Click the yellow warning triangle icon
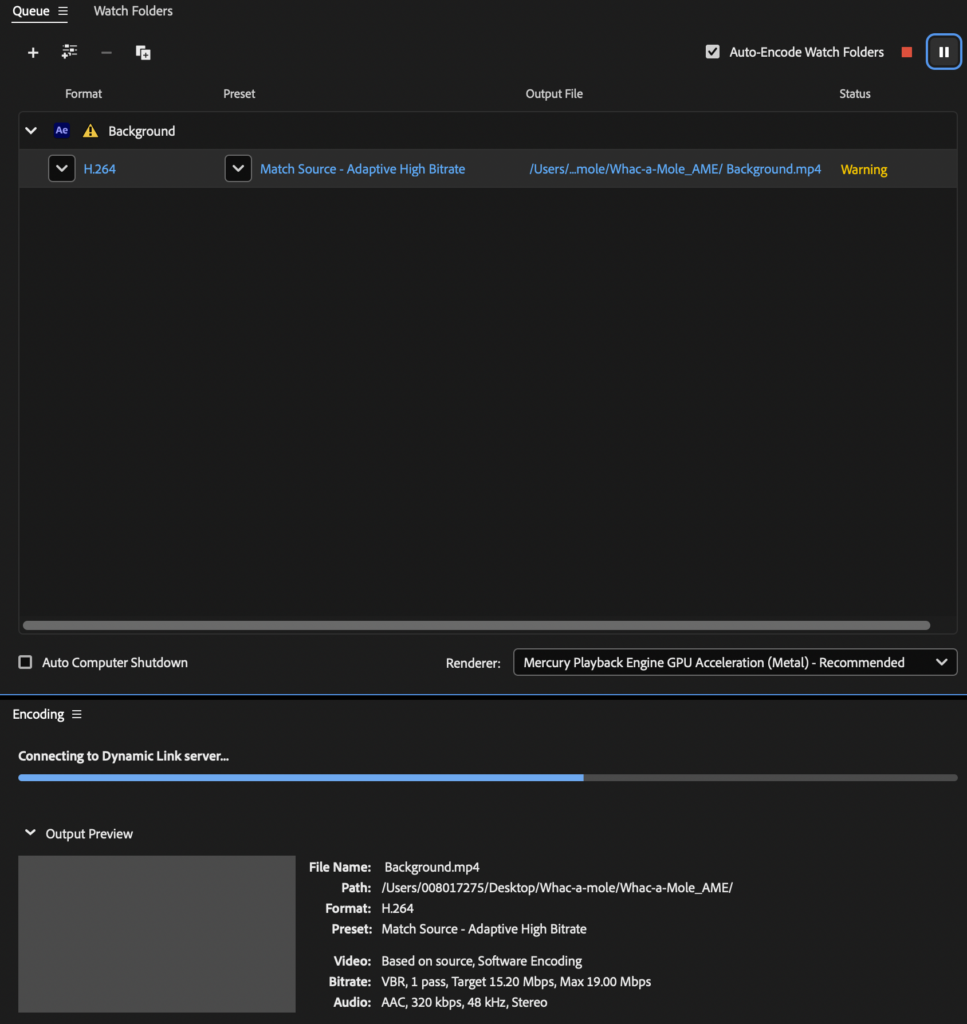This screenshot has height=1024, width=967. [x=91, y=131]
